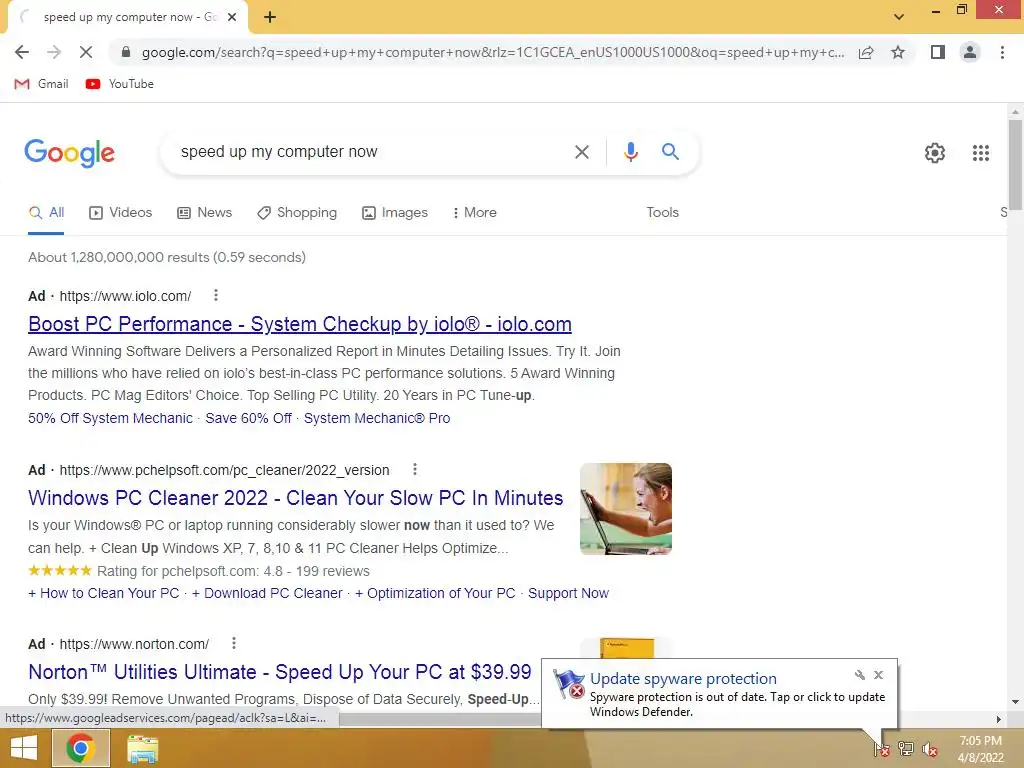This screenshot has height=768, width=1024.
Task: Click the forward navigation arrow
Action: pos(54,52)
